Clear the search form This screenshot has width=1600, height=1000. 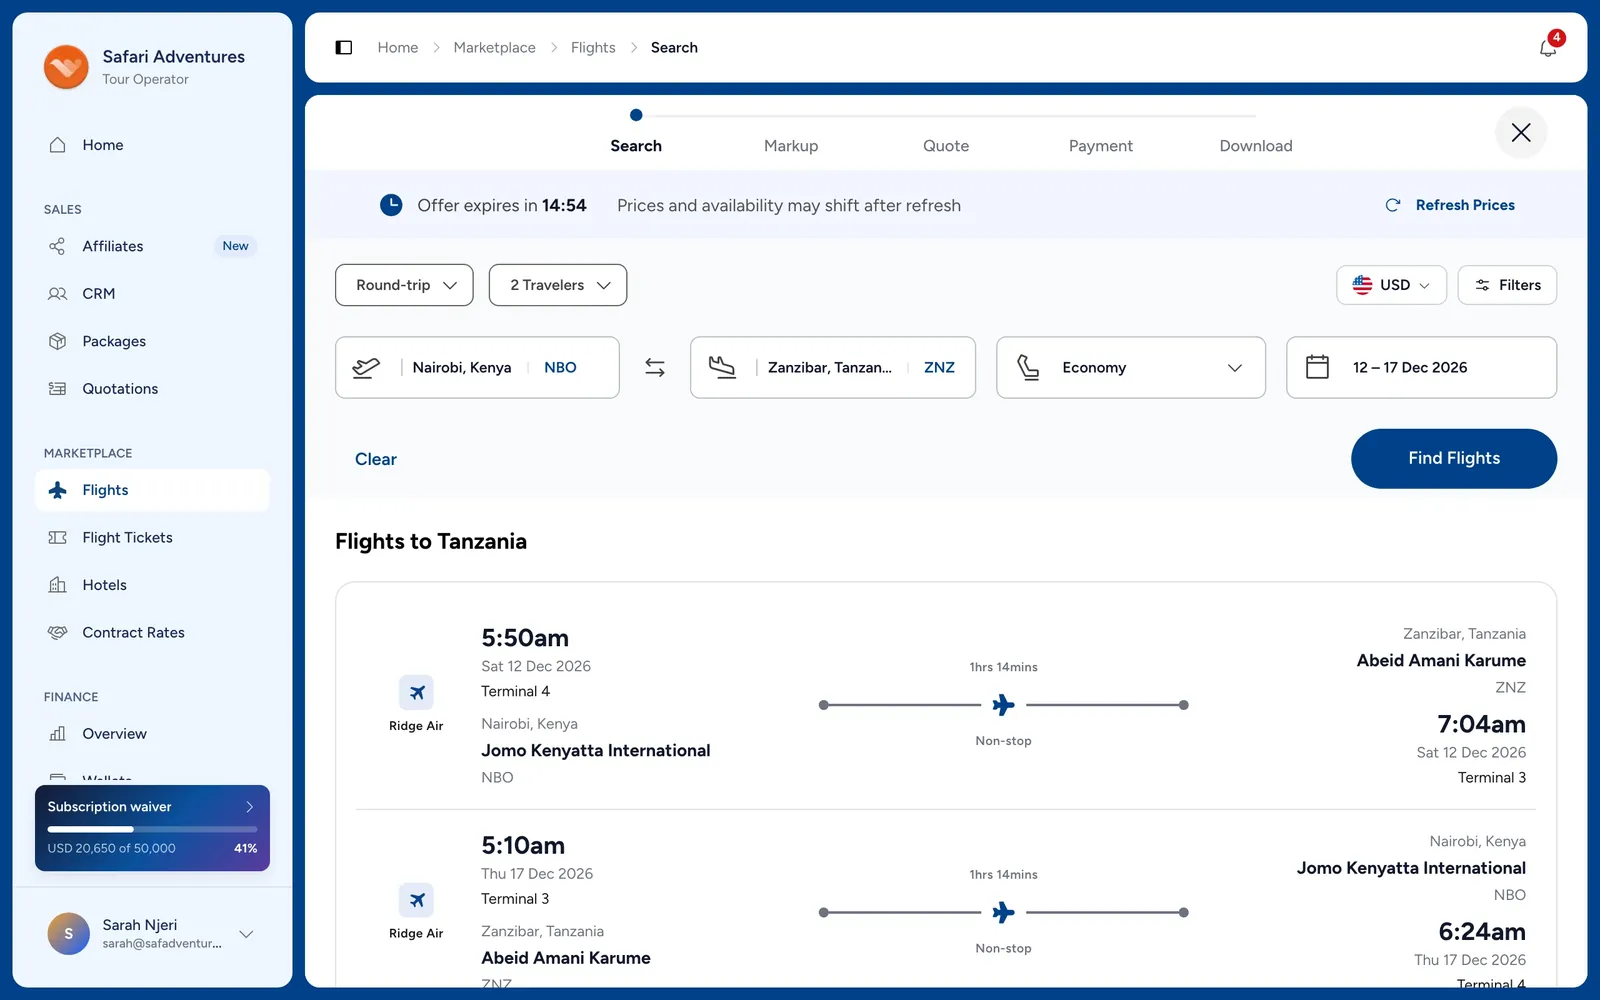point(376,459)
